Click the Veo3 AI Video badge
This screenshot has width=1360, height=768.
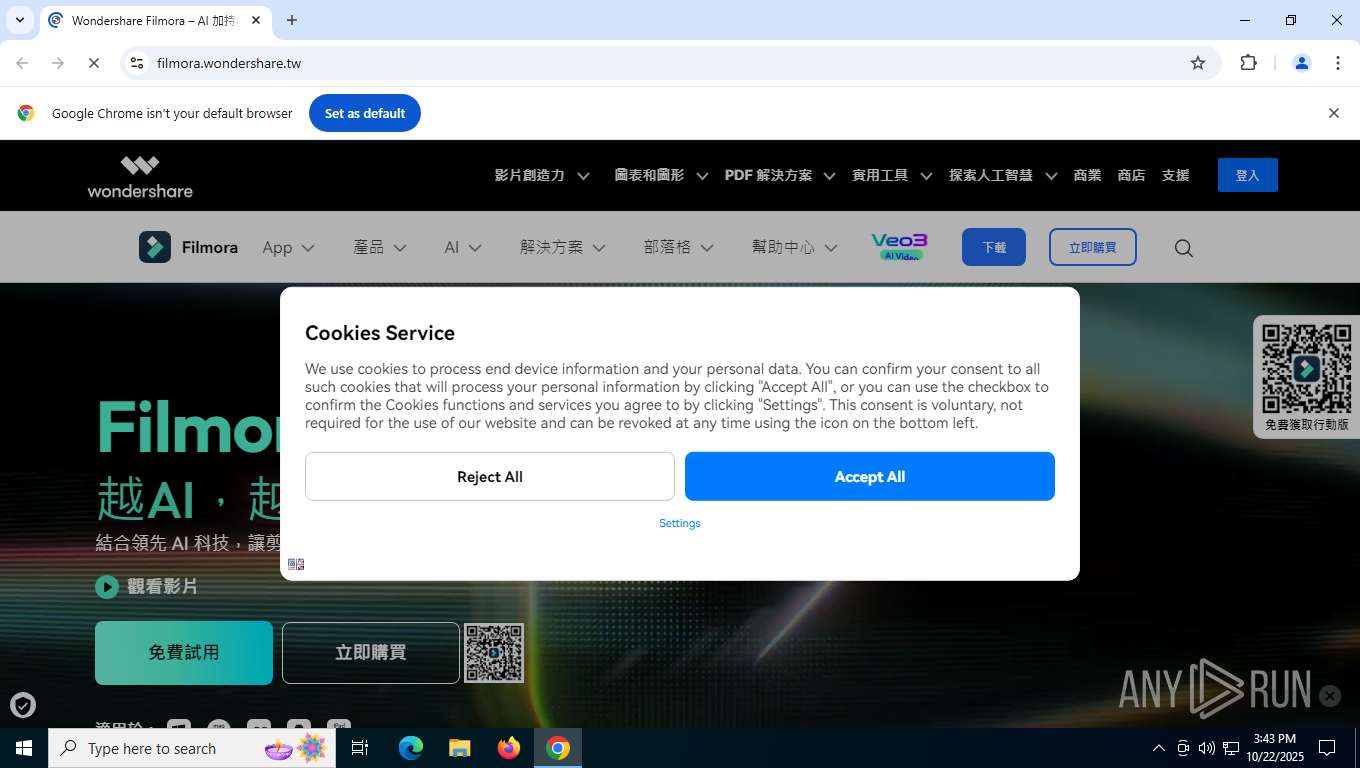[899, 247]
